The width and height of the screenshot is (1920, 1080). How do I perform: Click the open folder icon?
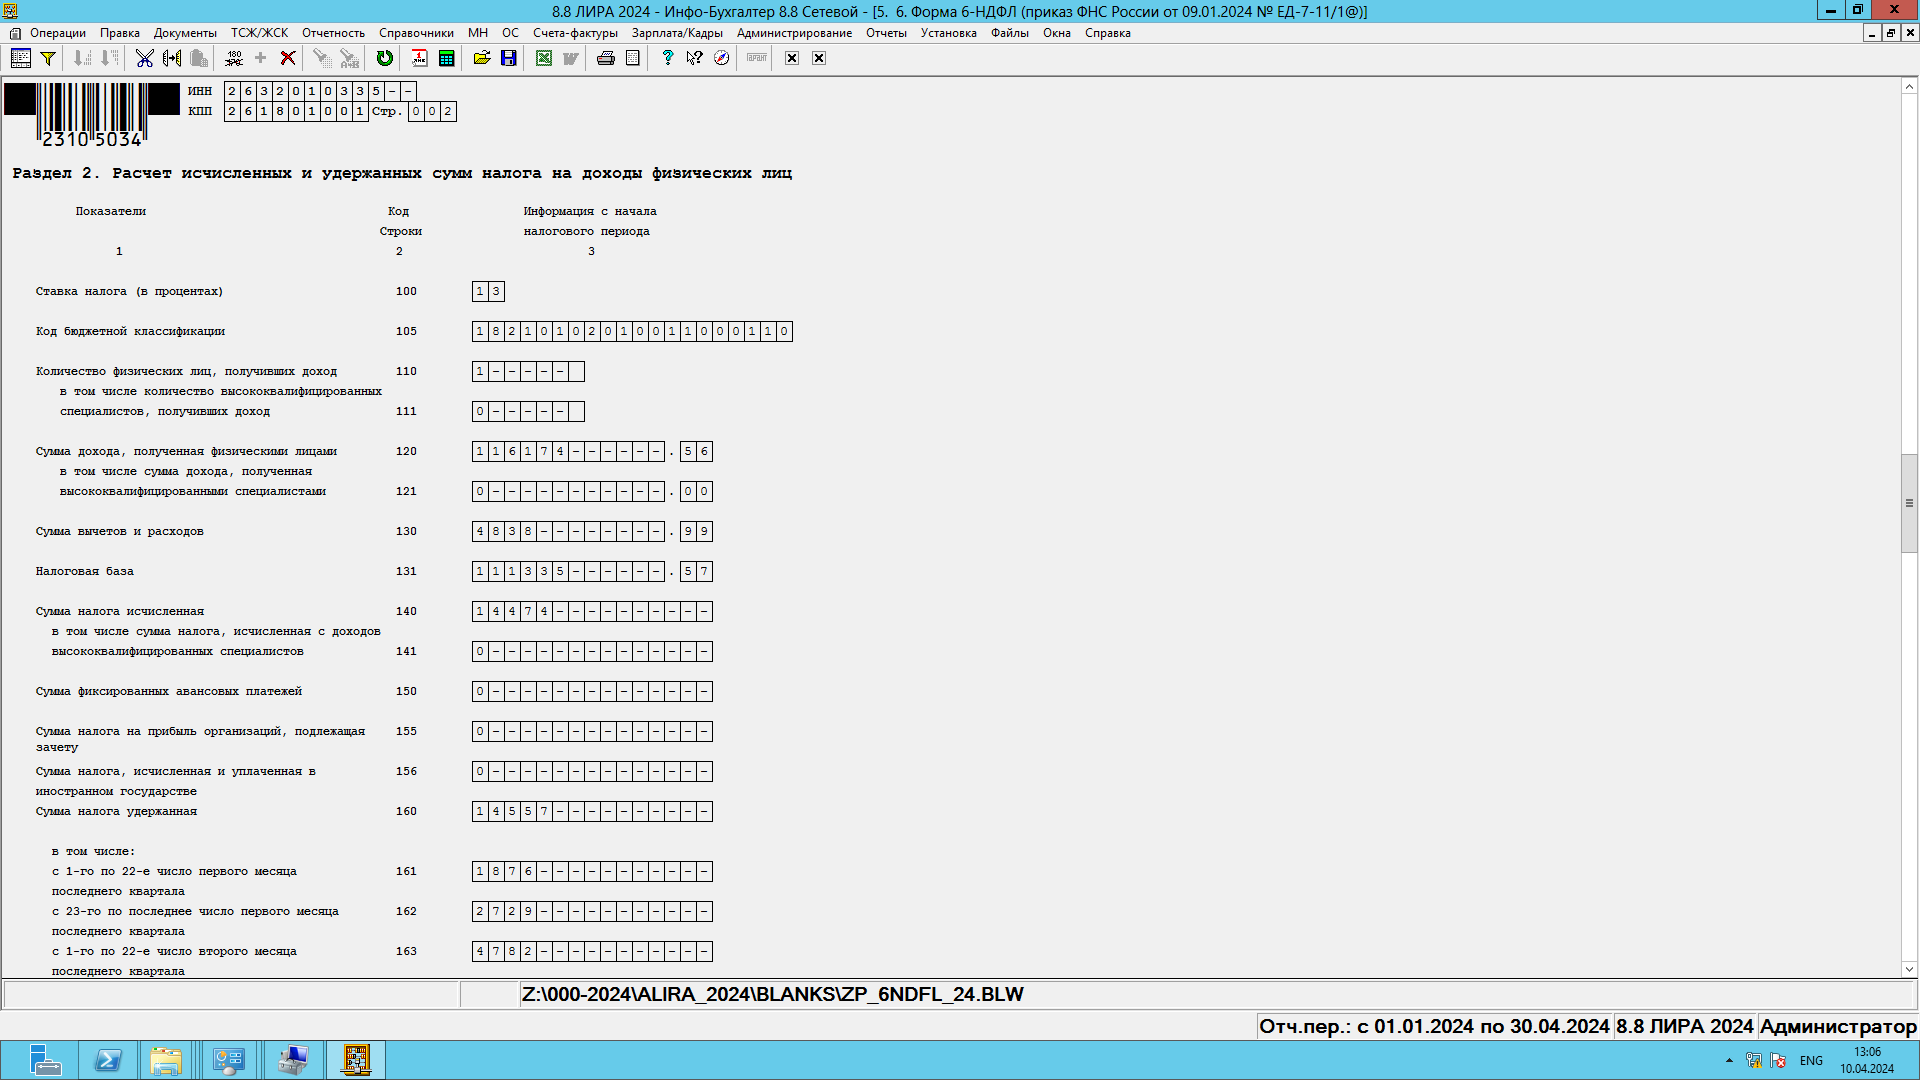[482, 58]
